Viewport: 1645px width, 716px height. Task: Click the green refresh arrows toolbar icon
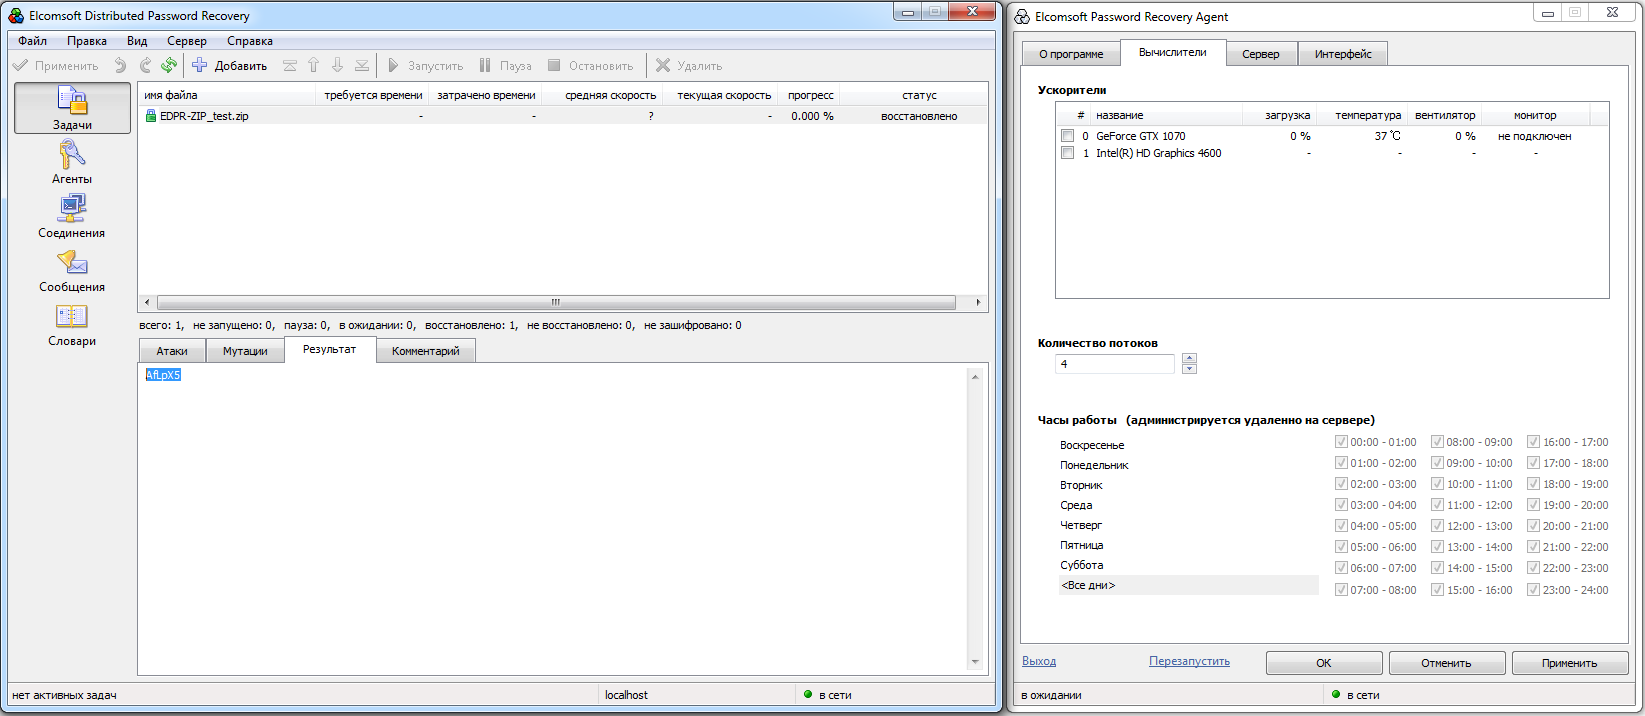tap(169, 65)
